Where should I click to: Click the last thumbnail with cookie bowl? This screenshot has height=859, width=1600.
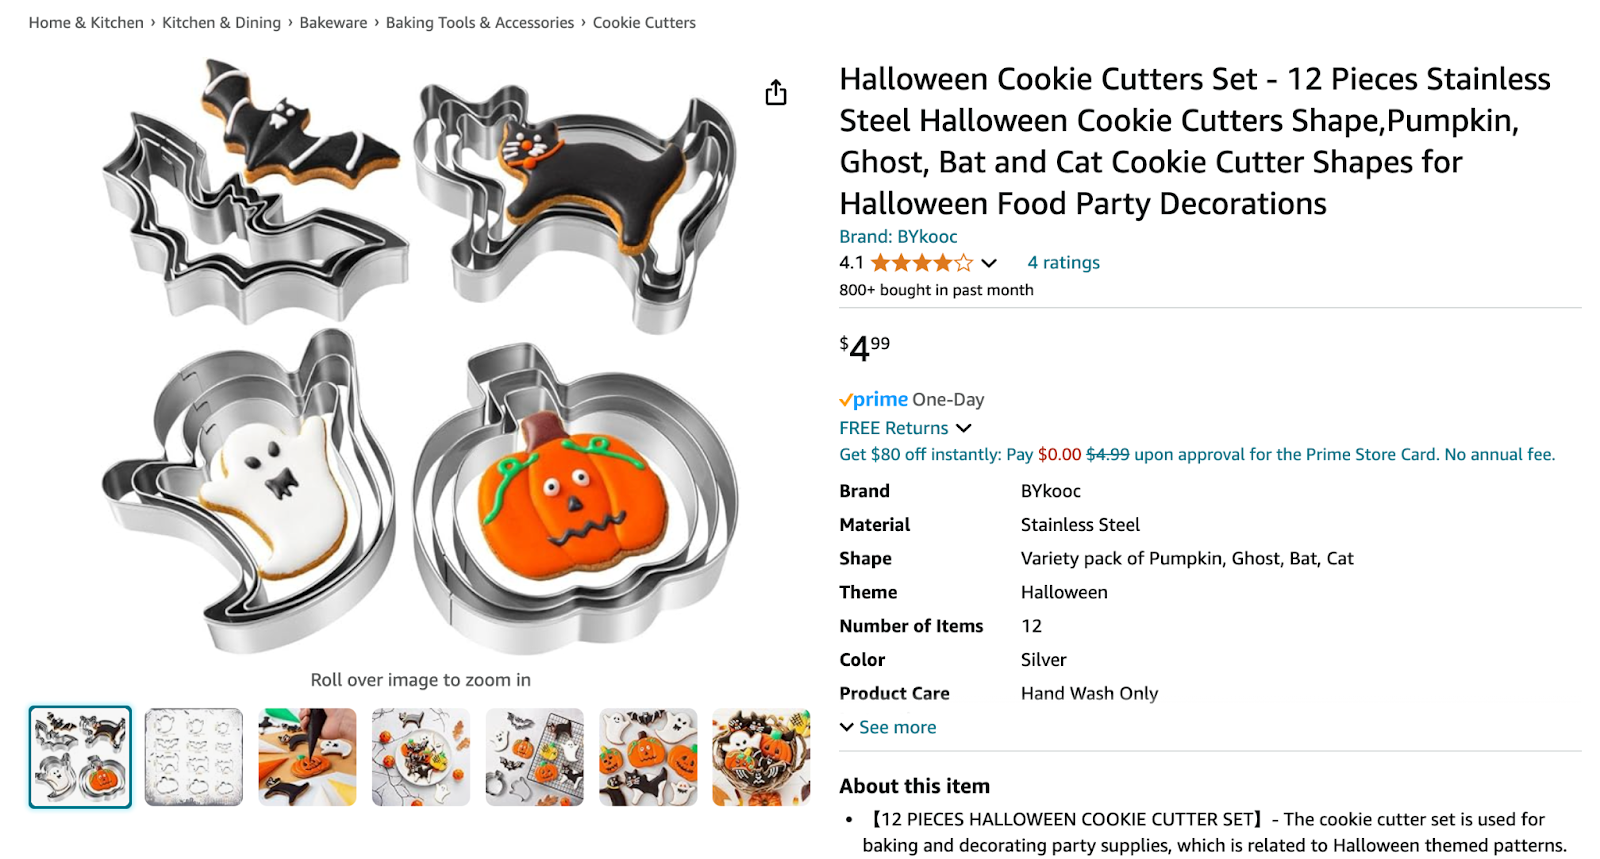tap(762, 757)
